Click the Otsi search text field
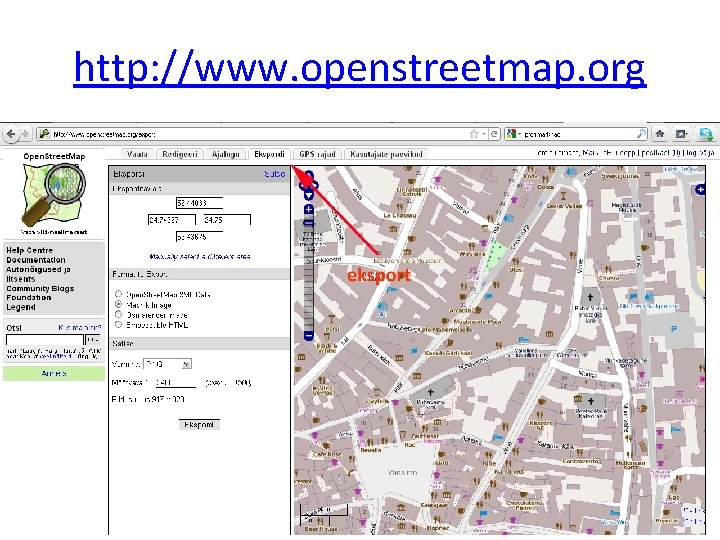Image resolution: width=720 pixels, height=540 pixels. pos(45,340)
